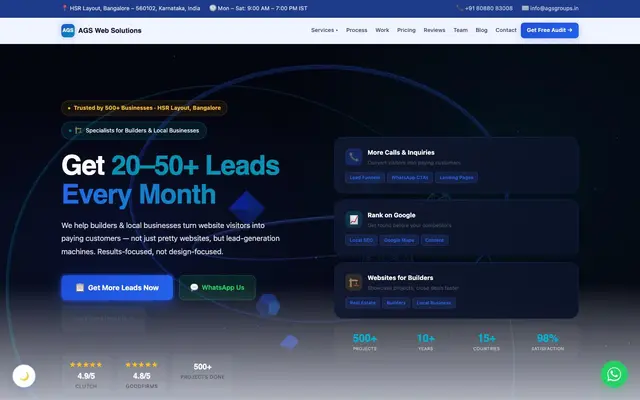Click the HSR Layout address text

[135, 8]
